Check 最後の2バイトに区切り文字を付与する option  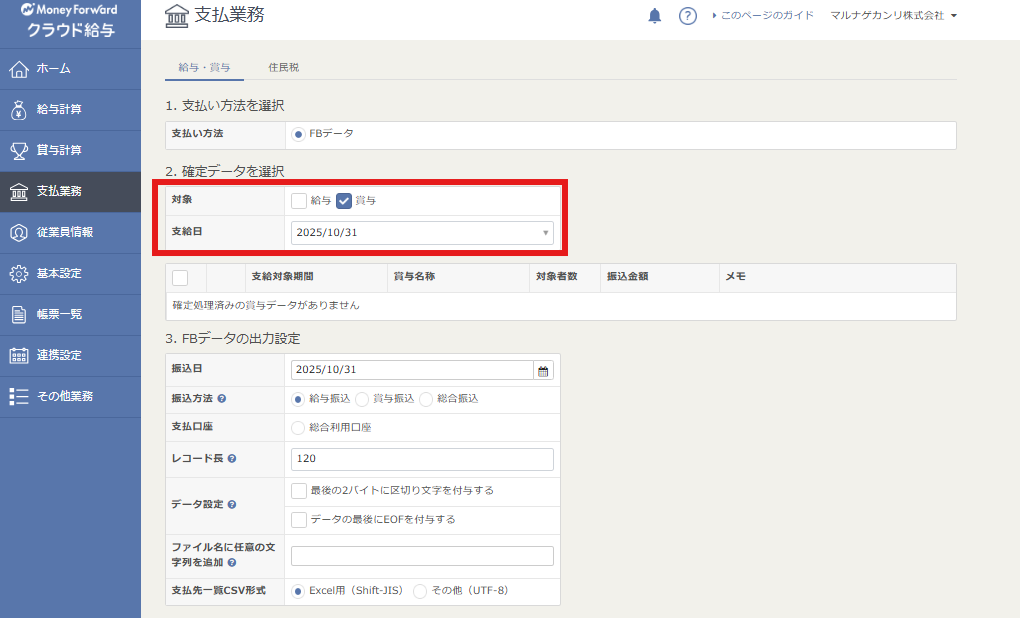pos(299,491)
